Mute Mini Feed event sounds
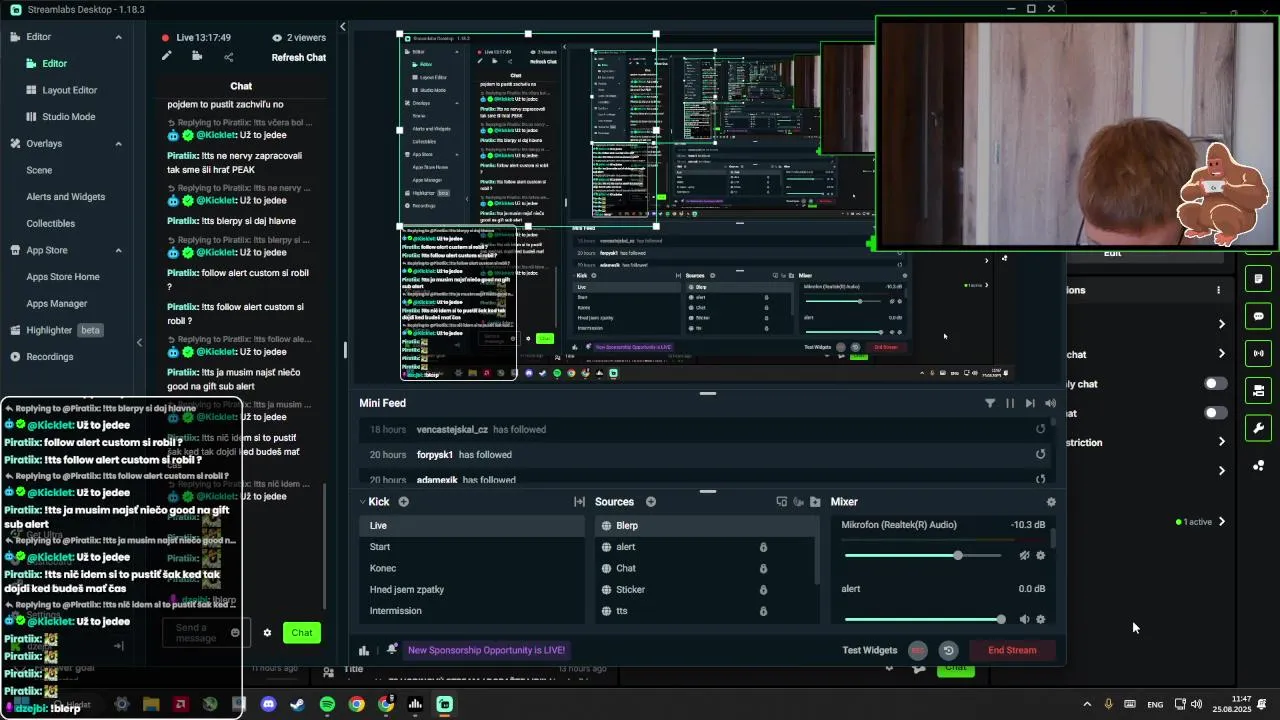The width and height of the screenshot is (1280, 720). tap(1050, 403)
